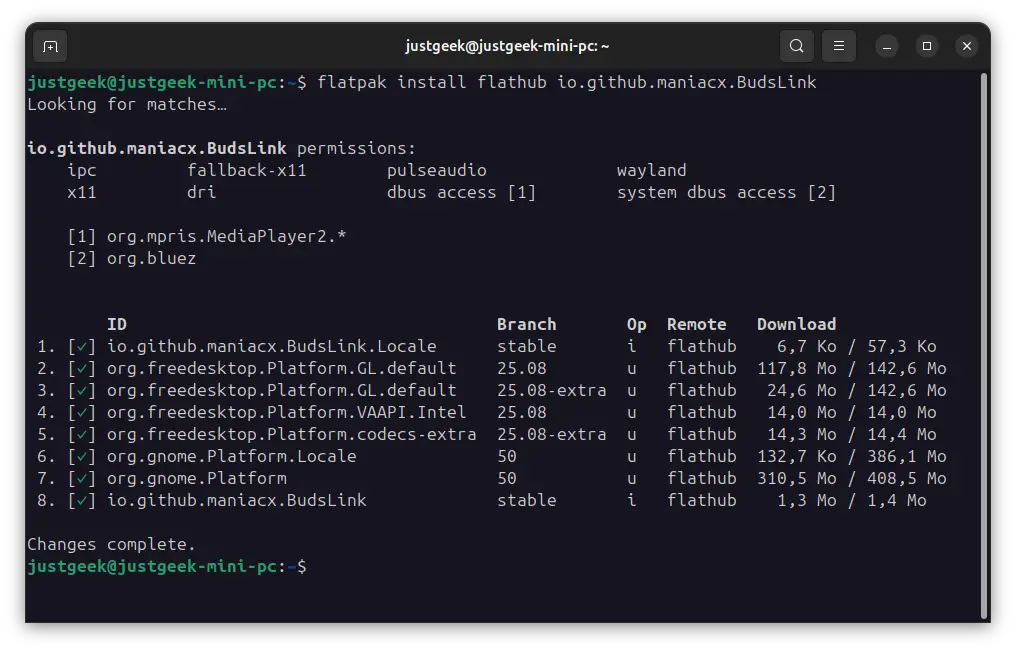1016x651 pixels.
Task: Click checkmark of row 8 BudsLink
Action: pyautogui.click(x=82, y=501)
